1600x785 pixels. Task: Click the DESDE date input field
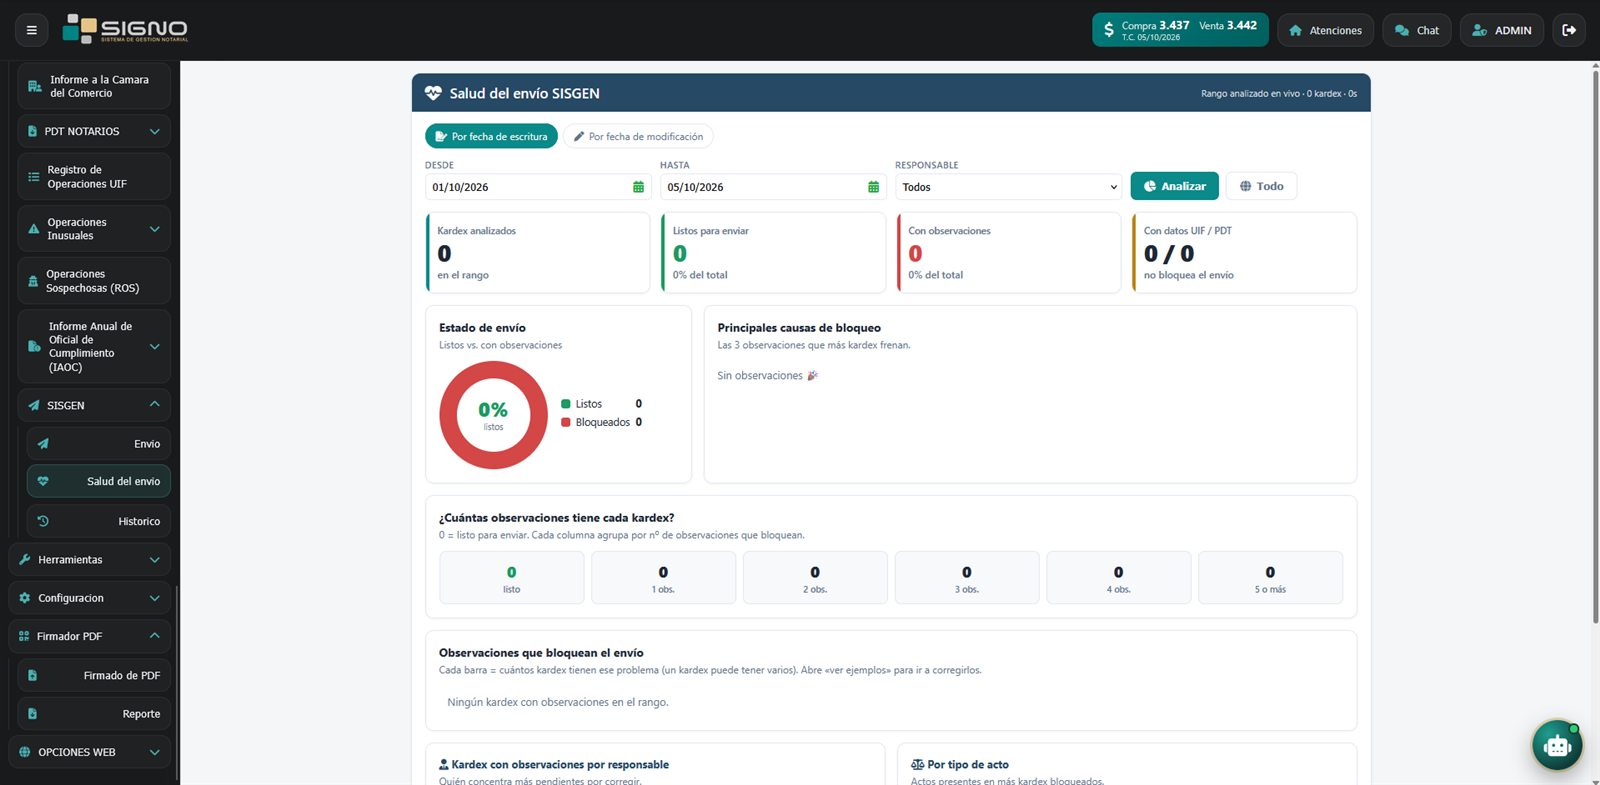(538, 187)
